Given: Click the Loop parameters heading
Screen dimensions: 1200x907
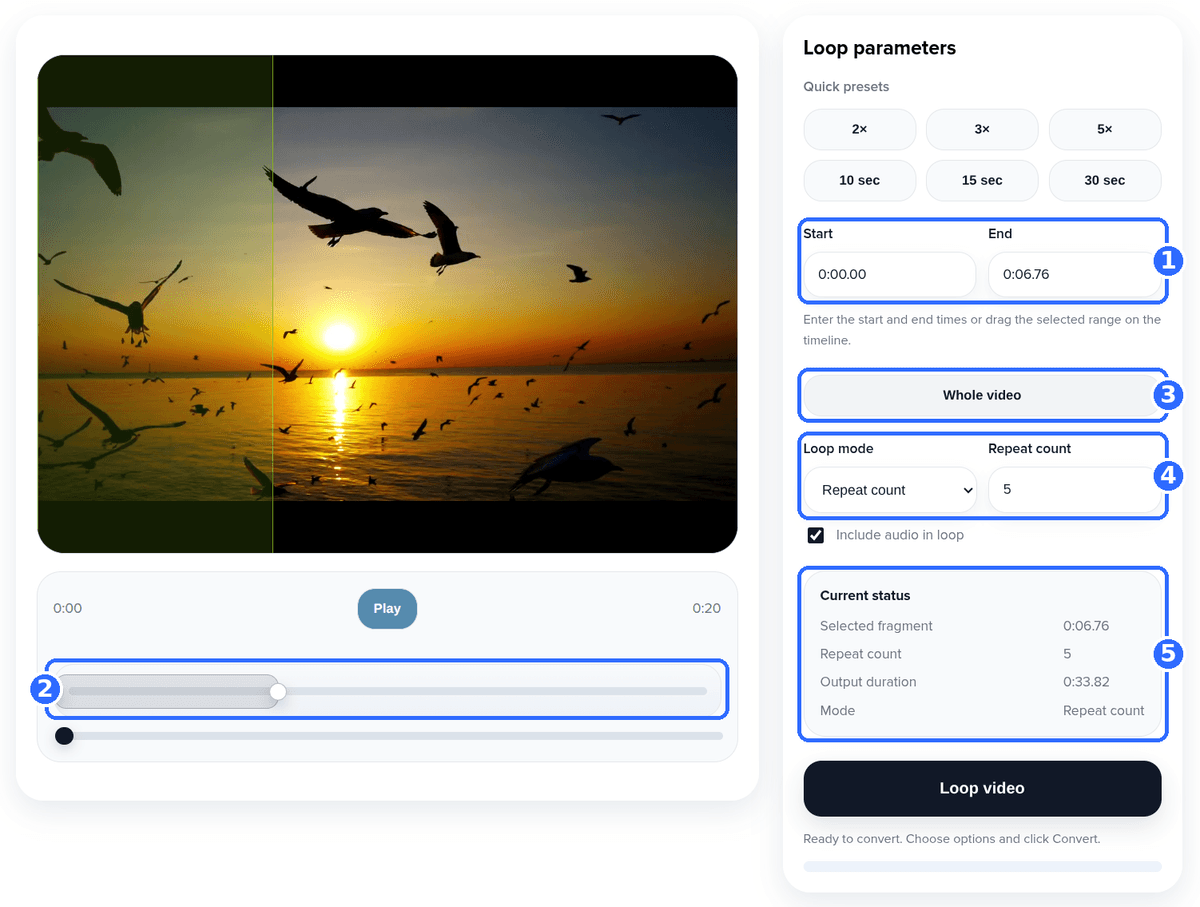Looking at the screenshot, I should point(879,48).
